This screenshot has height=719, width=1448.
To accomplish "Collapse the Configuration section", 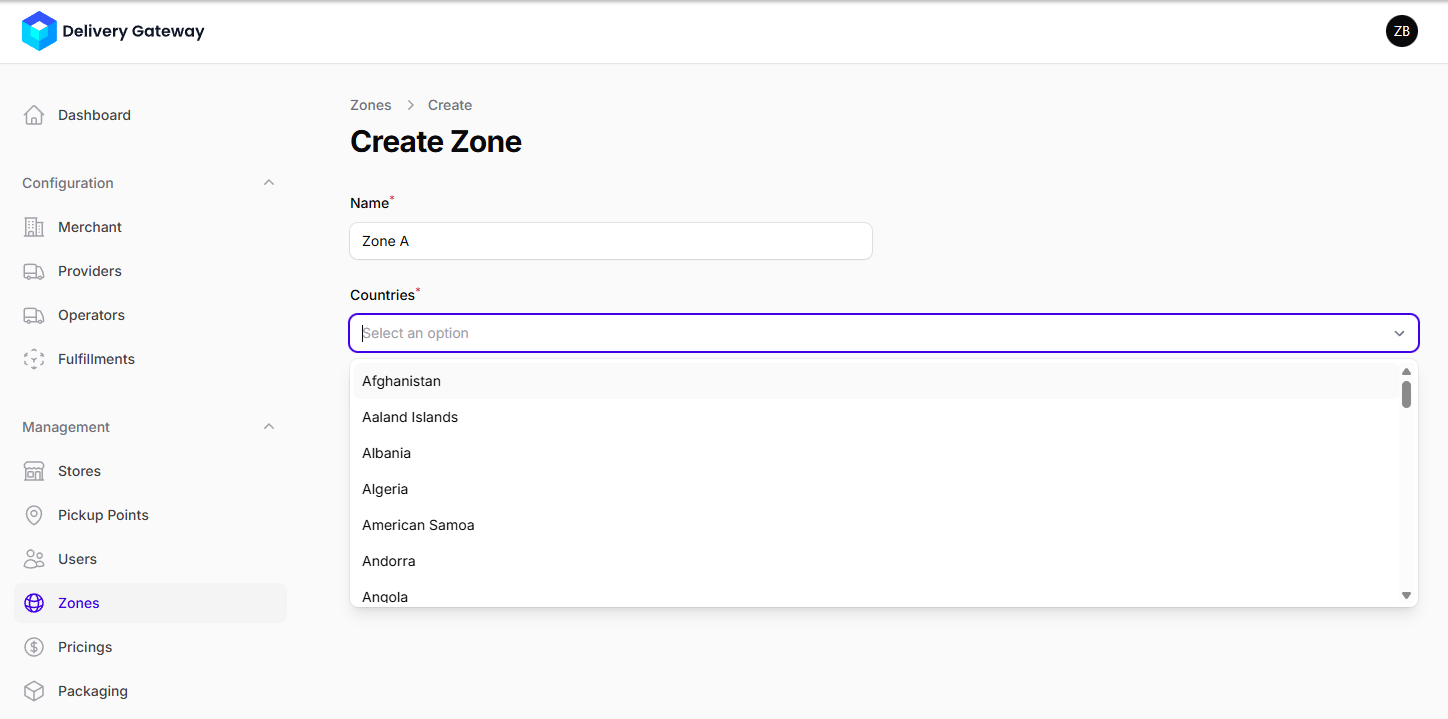I will (x=268, y=183).
